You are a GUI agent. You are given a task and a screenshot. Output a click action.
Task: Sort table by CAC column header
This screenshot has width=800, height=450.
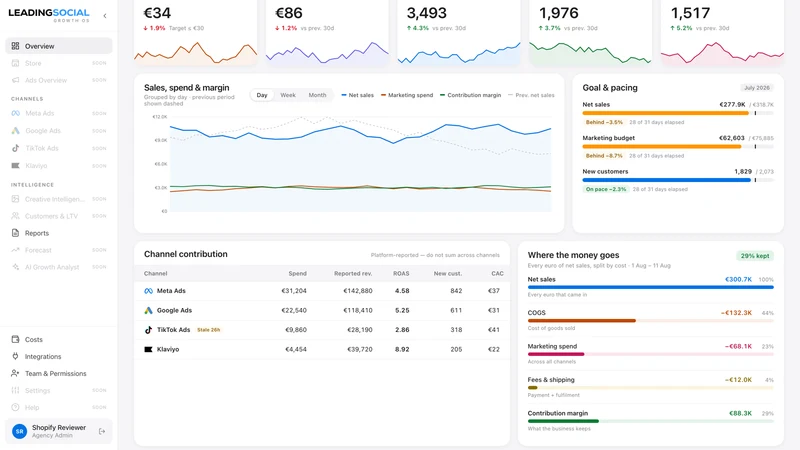pos(497,273)
